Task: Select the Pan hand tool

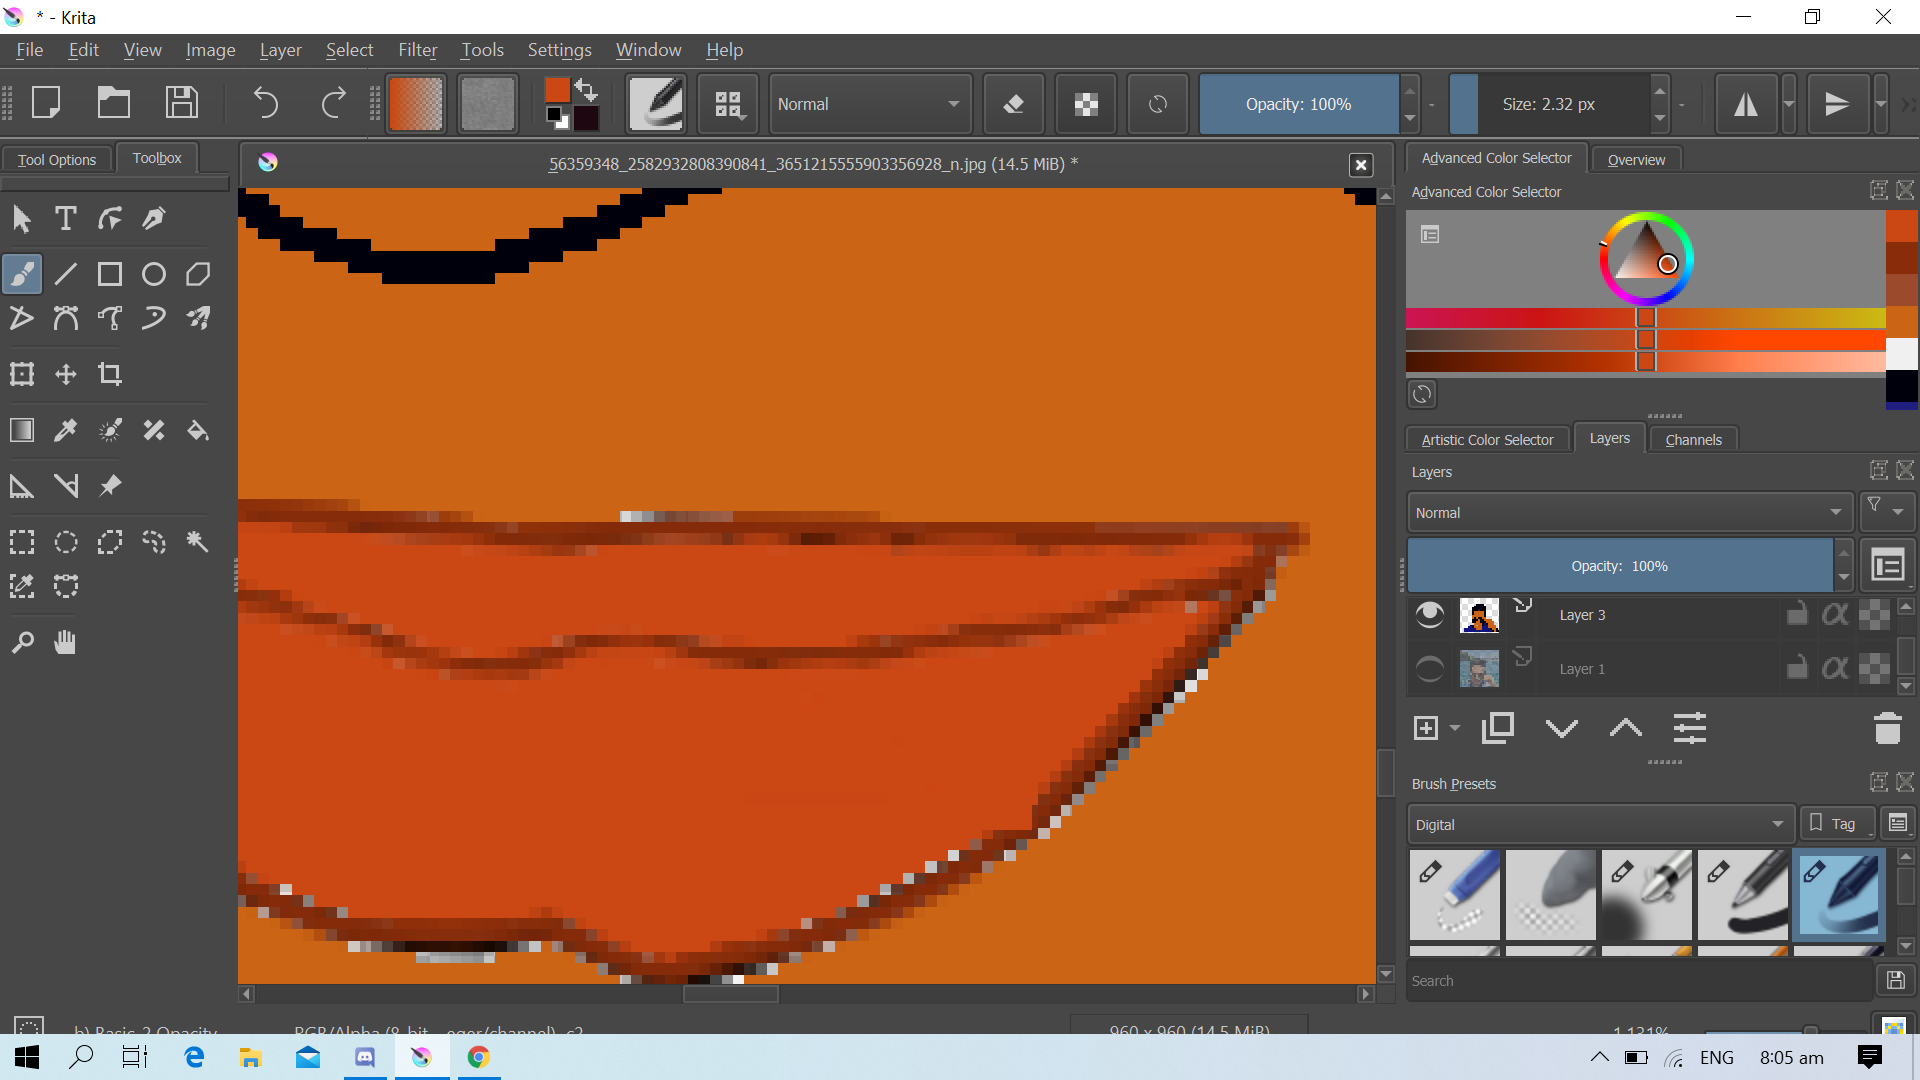Action: pyautogui.click(x=66, y=642)
